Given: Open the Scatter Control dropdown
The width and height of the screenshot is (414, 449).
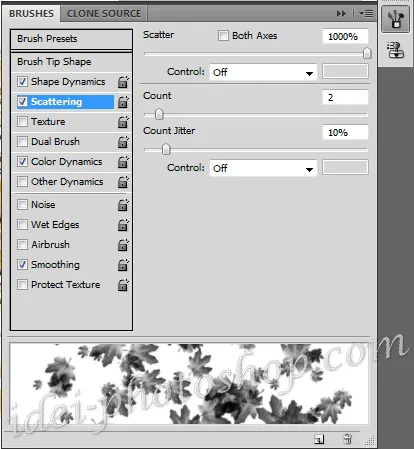Looking at the screenshot, I should pos(263,72).
